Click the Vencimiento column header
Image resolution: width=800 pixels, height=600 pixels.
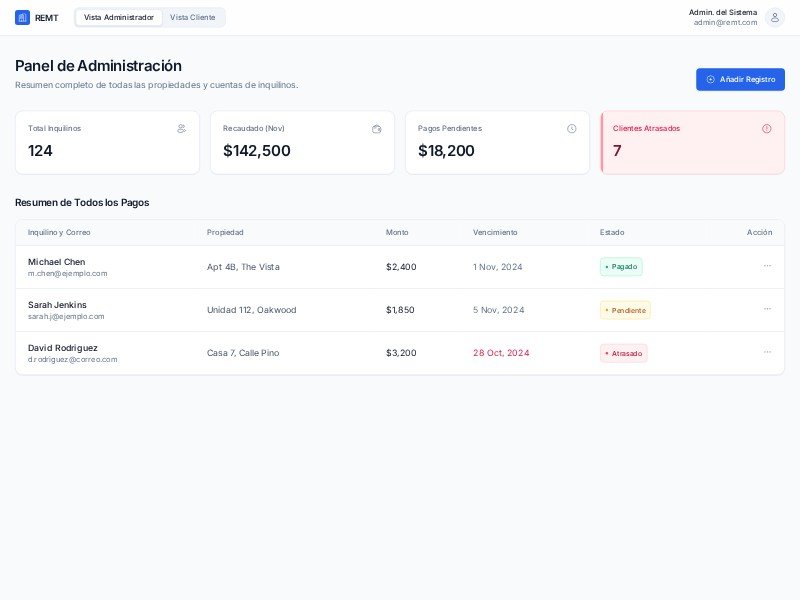[495, 232]
